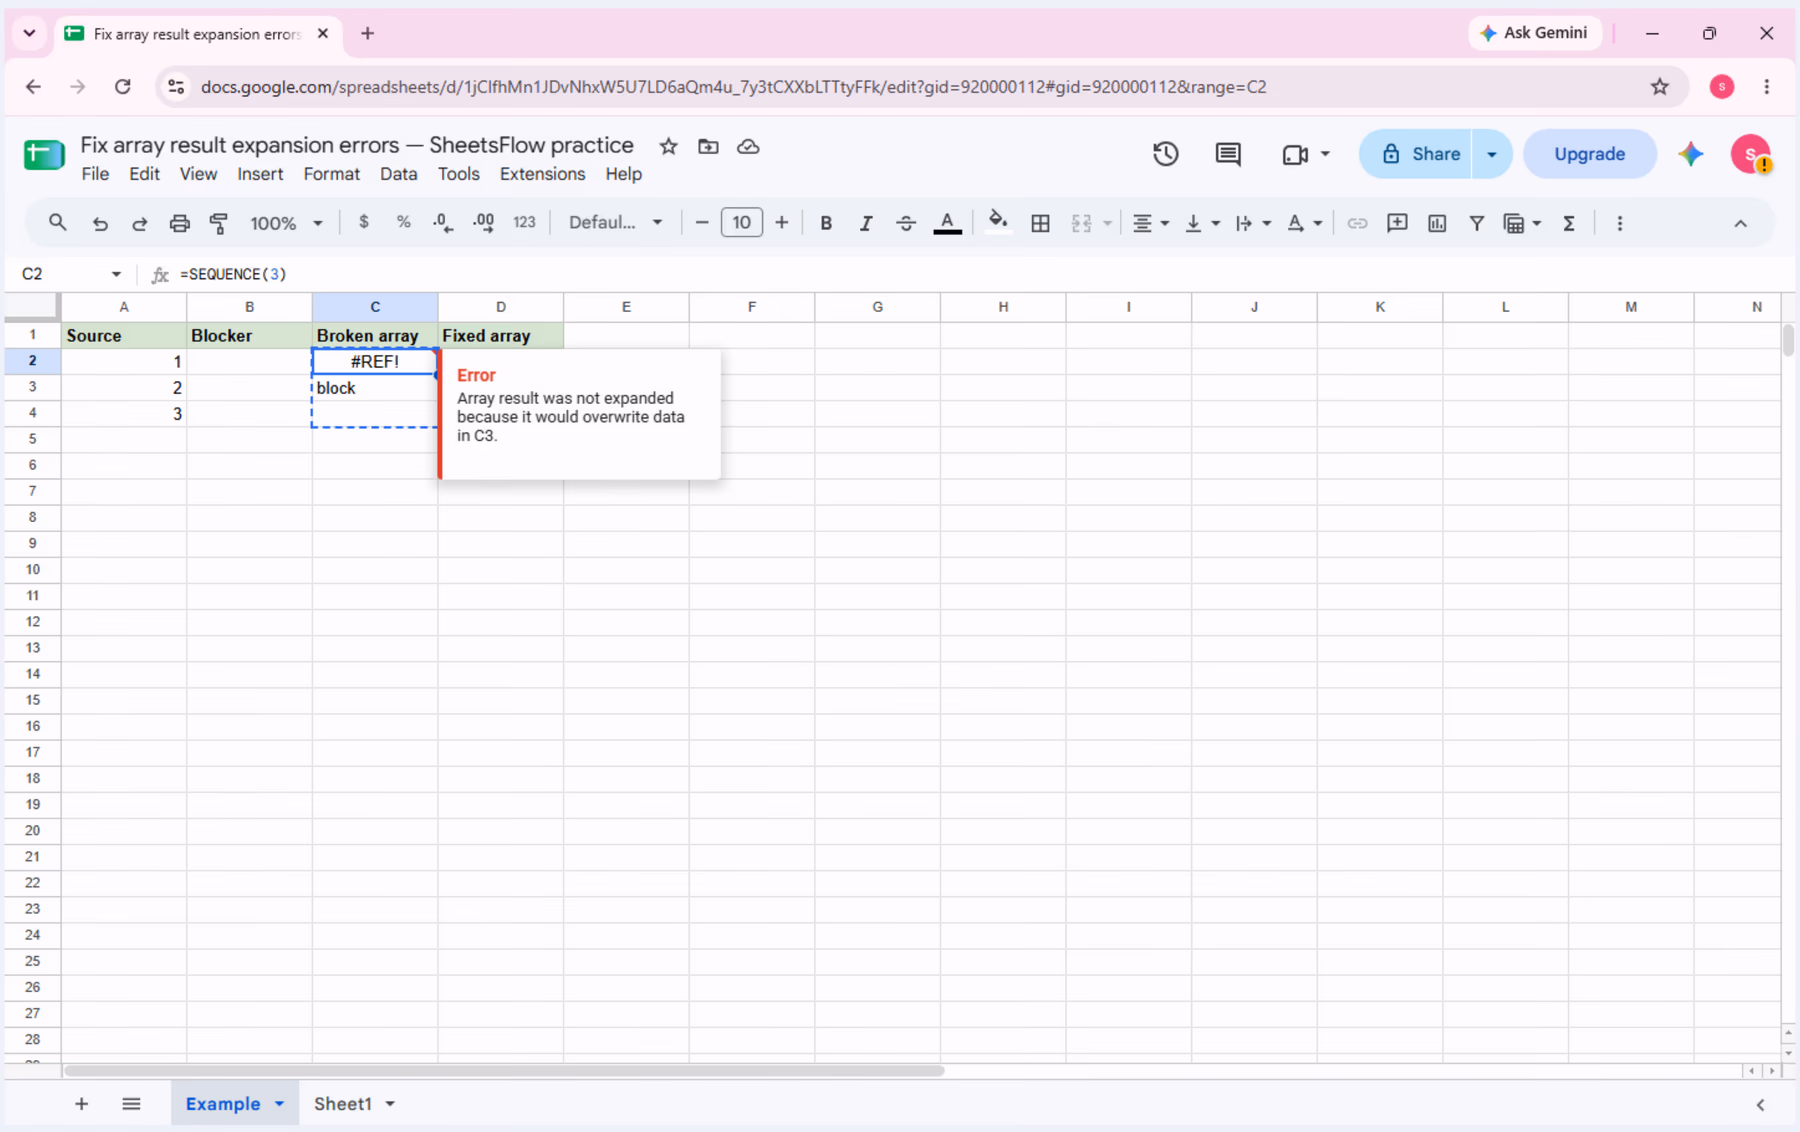Create a filter with funnel icon
This screenshot has height=1132, width=1800.
coord(1476,223)
